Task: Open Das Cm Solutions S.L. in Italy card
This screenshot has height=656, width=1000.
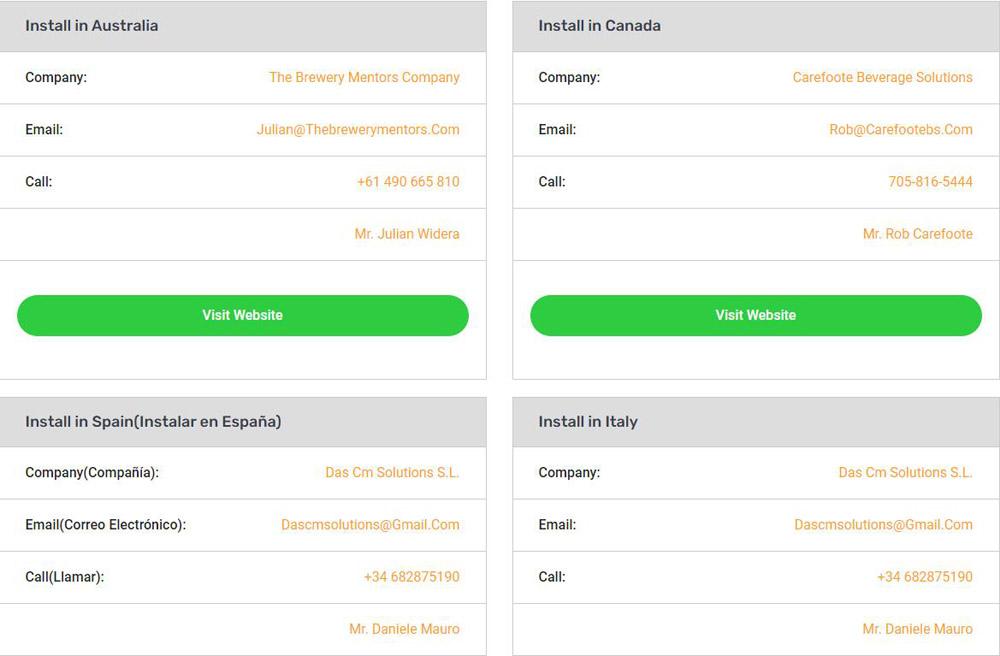Action: 906,472
